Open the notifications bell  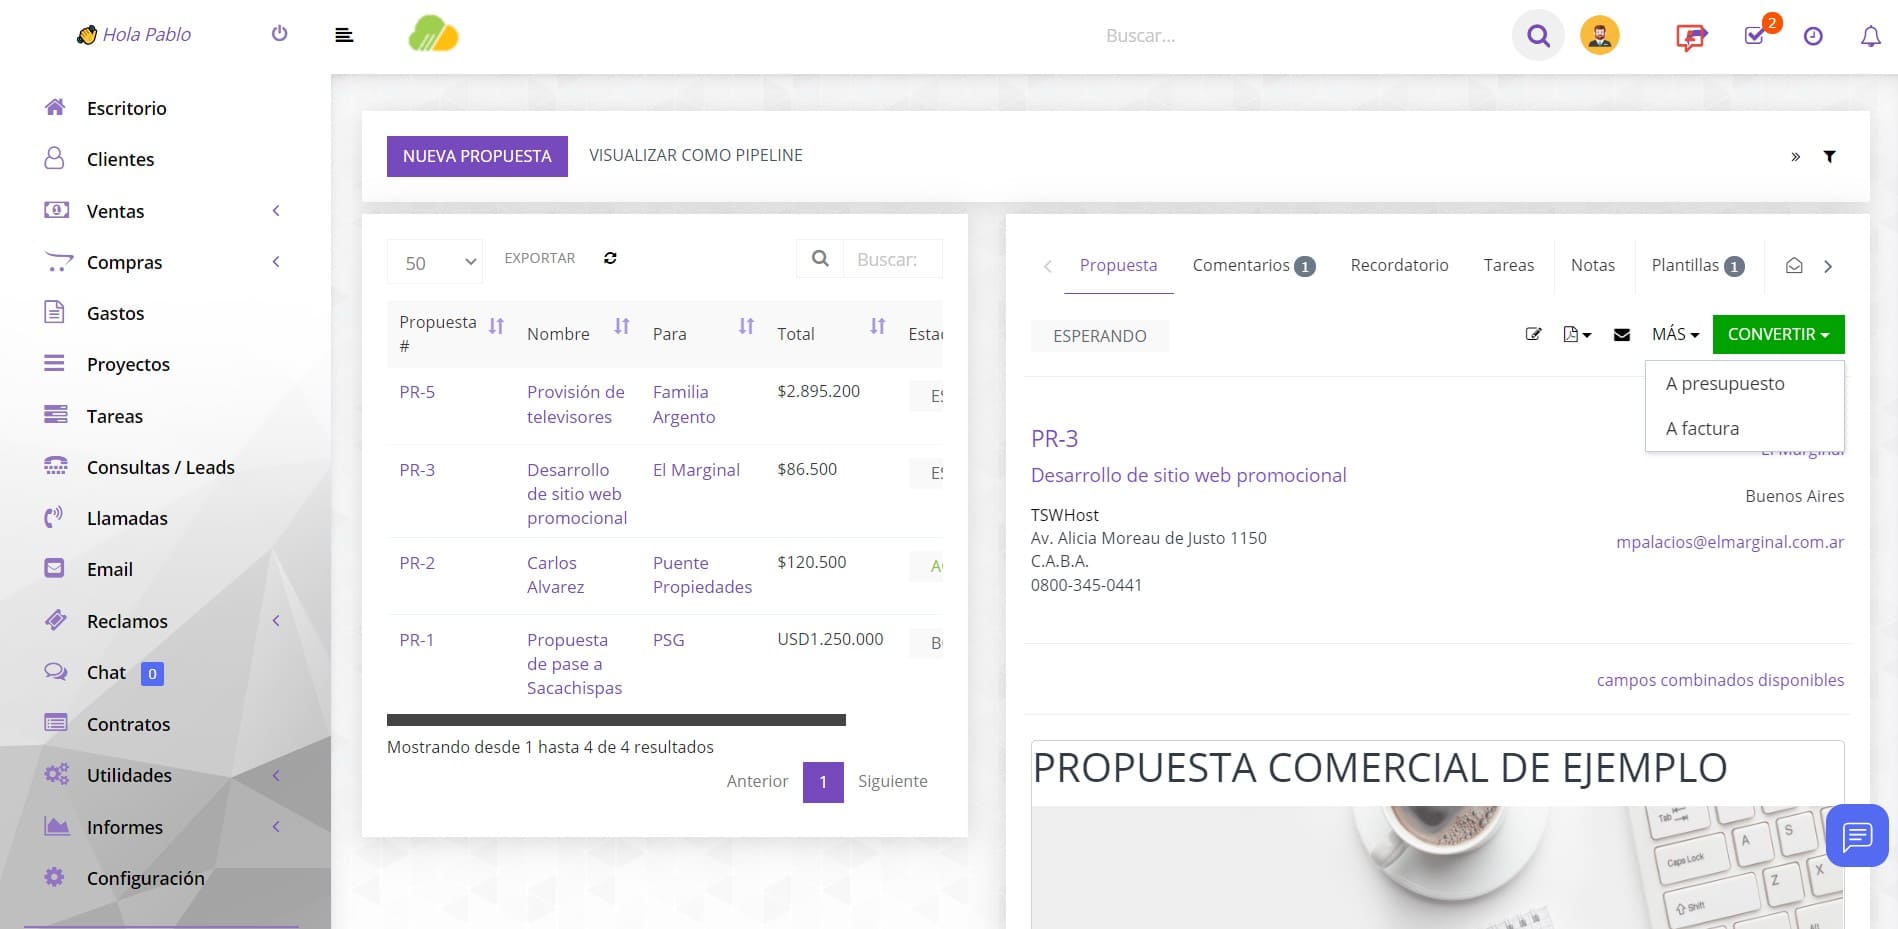point(1870,36)
